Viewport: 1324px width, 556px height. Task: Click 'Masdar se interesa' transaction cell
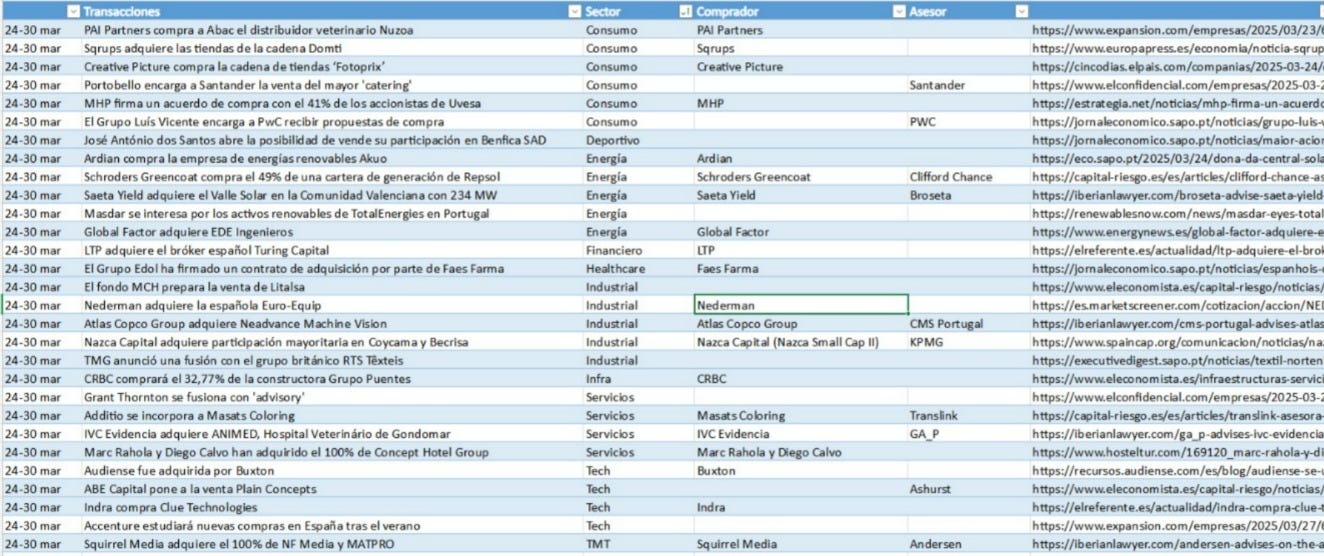click(332, 213)
